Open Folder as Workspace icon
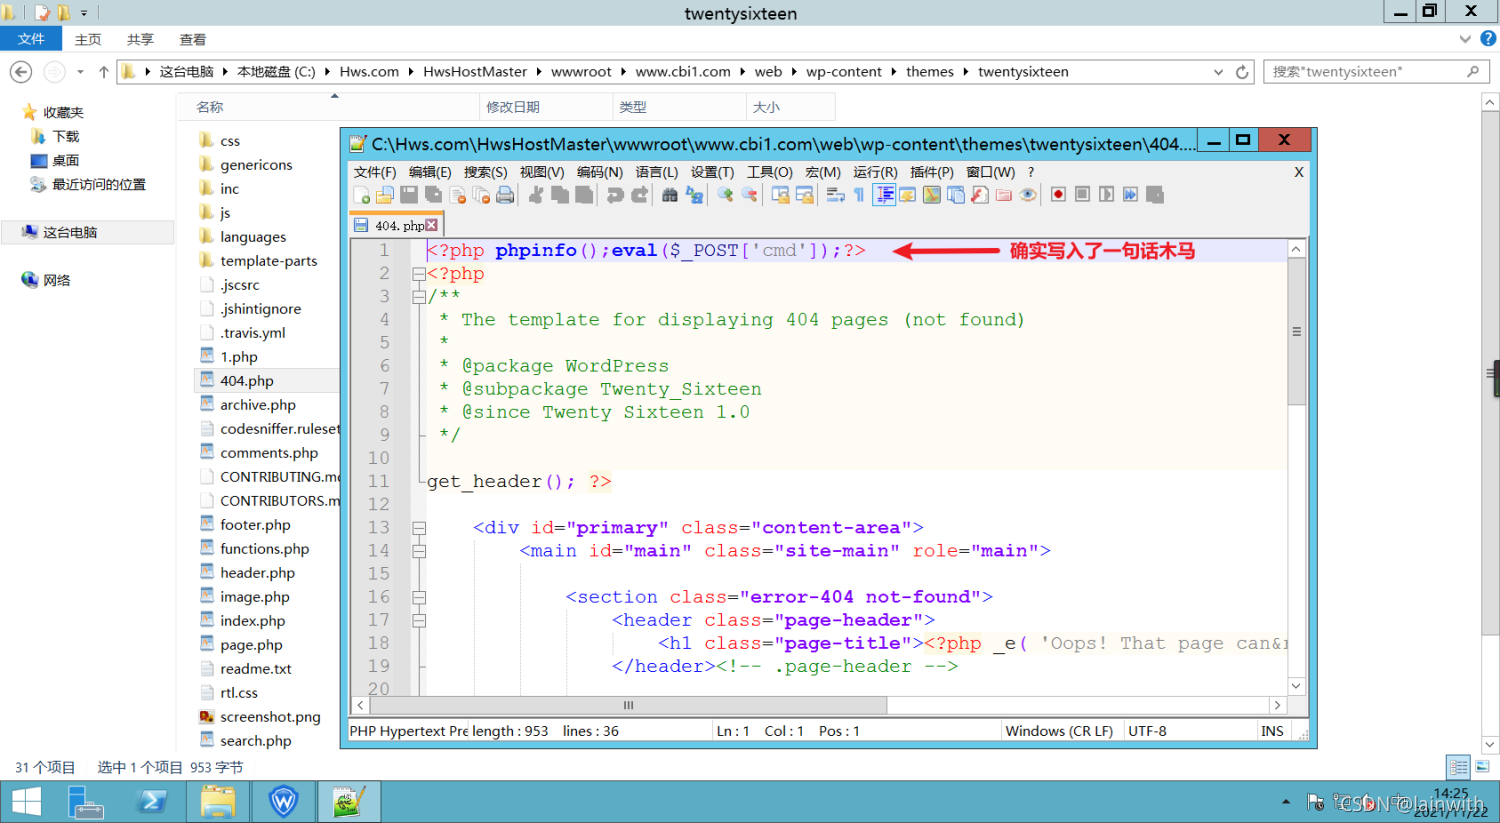Screen dimensions: 1500x823 1004,195
